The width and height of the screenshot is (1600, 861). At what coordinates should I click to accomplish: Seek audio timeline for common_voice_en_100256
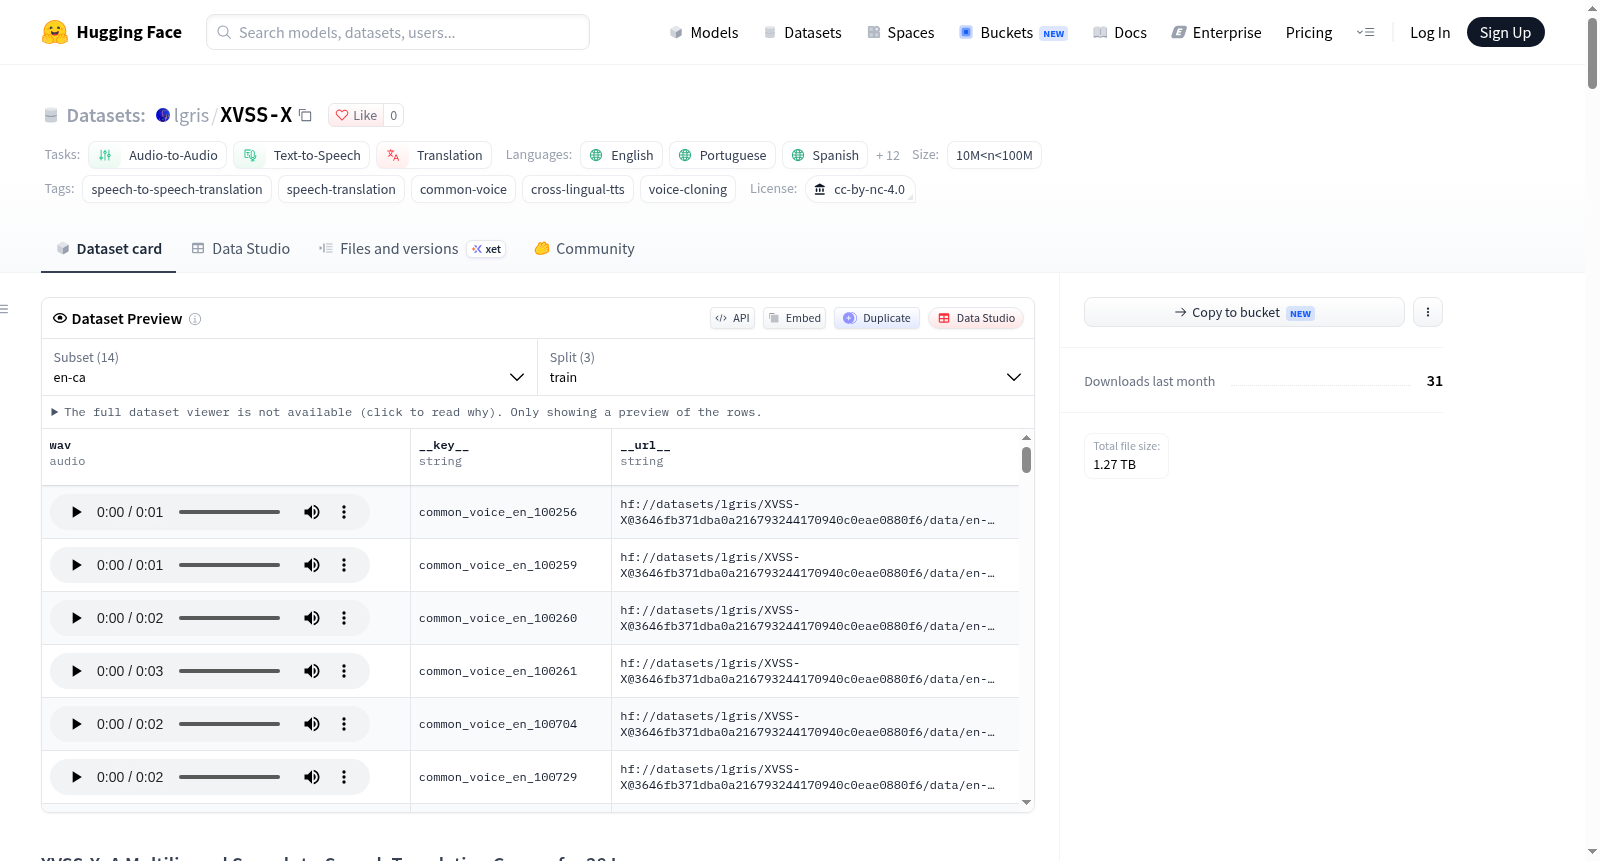(229, 512)
